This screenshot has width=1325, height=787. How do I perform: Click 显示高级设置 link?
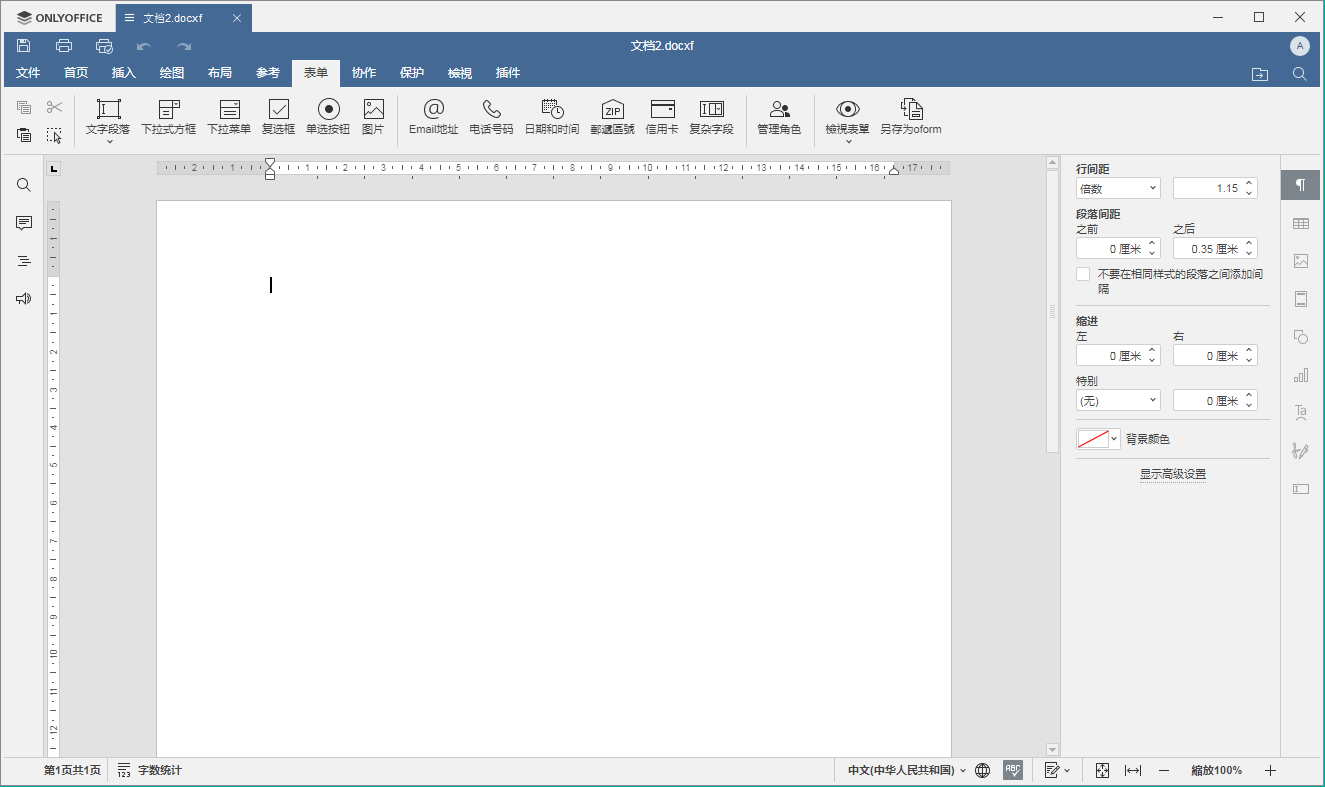click(1172, 474)
